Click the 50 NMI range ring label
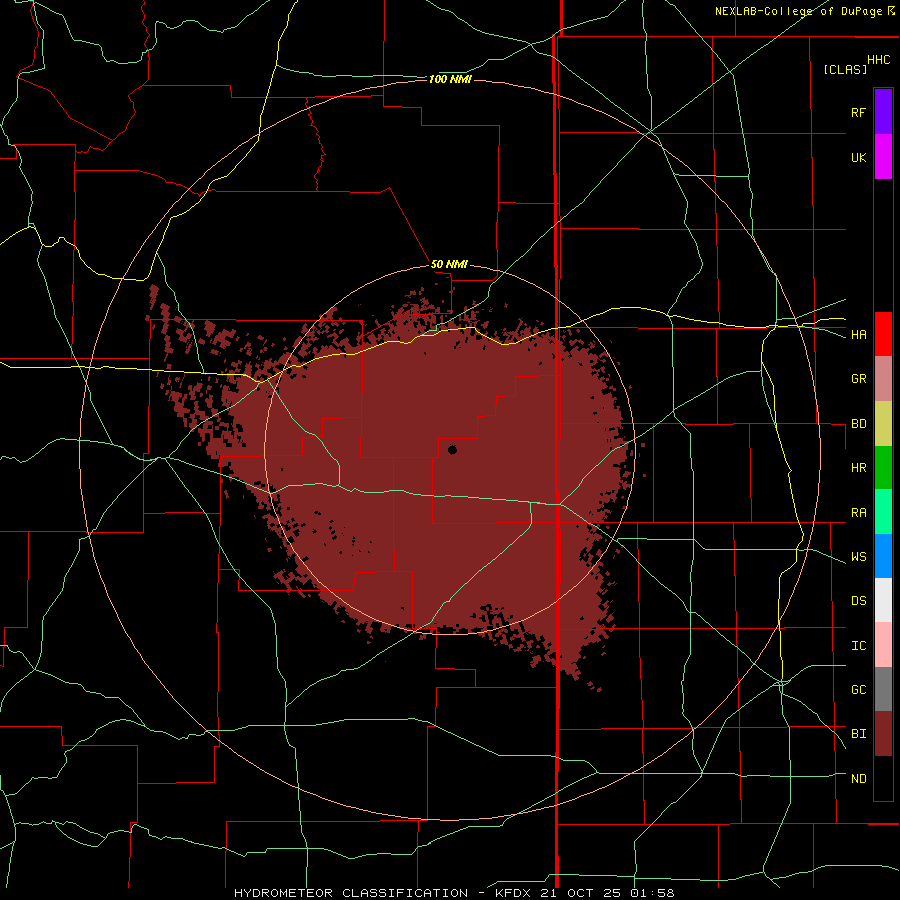This screenshot has width=900, height=900. tap(449, 265)
